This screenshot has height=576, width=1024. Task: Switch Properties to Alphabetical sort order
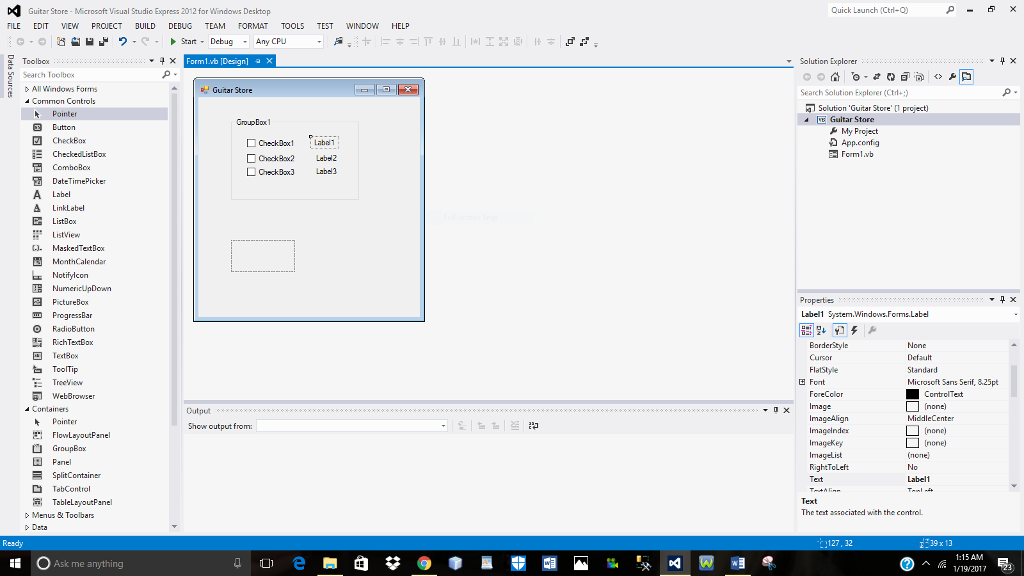pyautogui.click(x=821, y=330)
